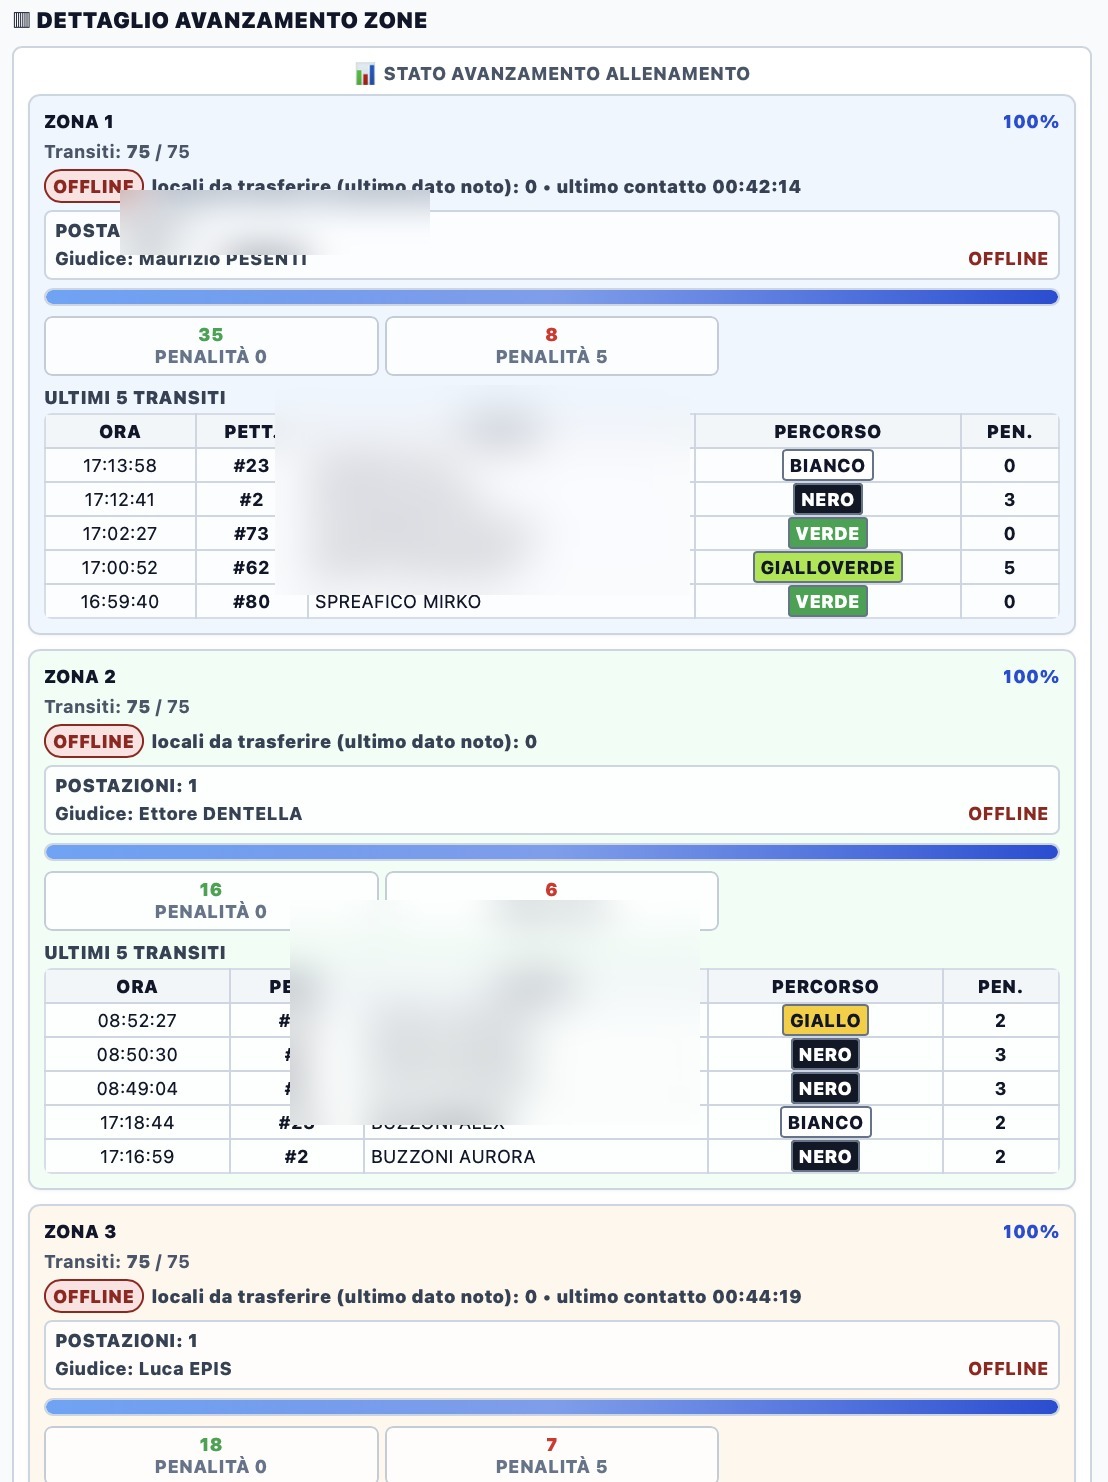This screenshot has width=1108, height=1482.
Task: Click the ZONA 1 title
Action: pos(79,122)
